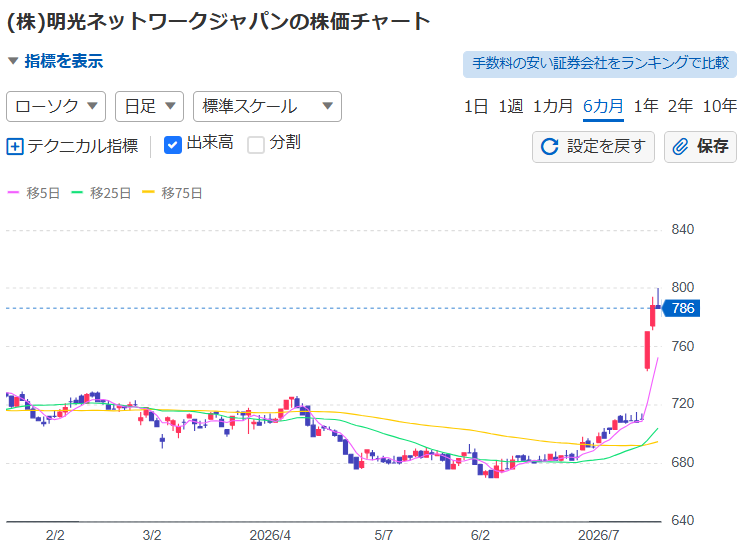The image size is (744, 549).
Task: Uncheck the 出来高 volume checkbox
Action: [x=173, y=145]
